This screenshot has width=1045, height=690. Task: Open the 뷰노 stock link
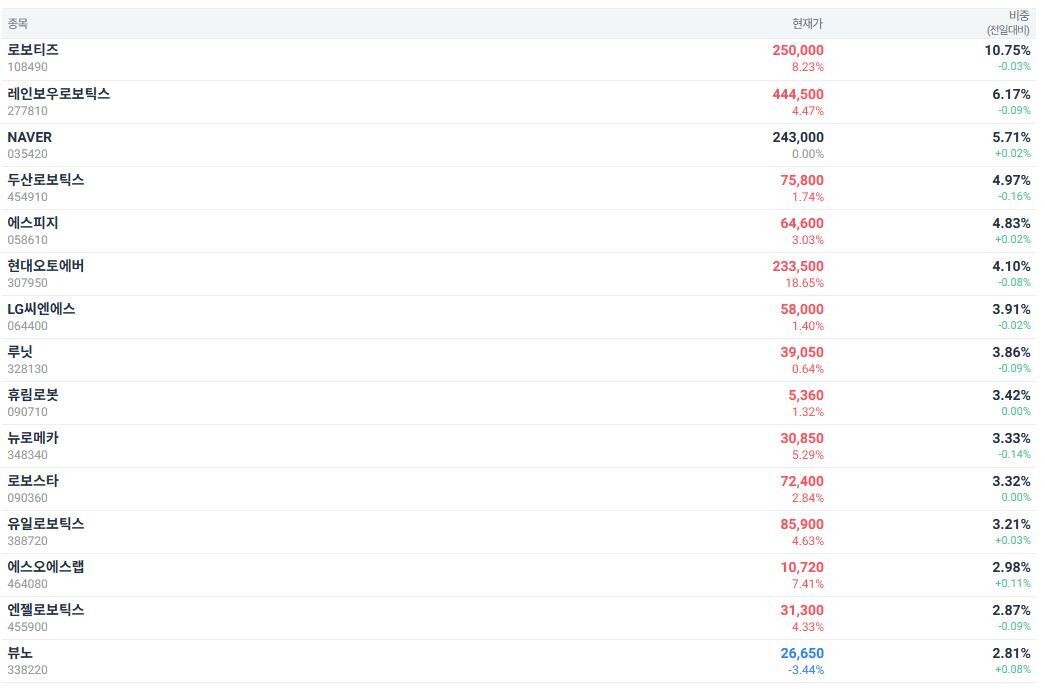20,653
